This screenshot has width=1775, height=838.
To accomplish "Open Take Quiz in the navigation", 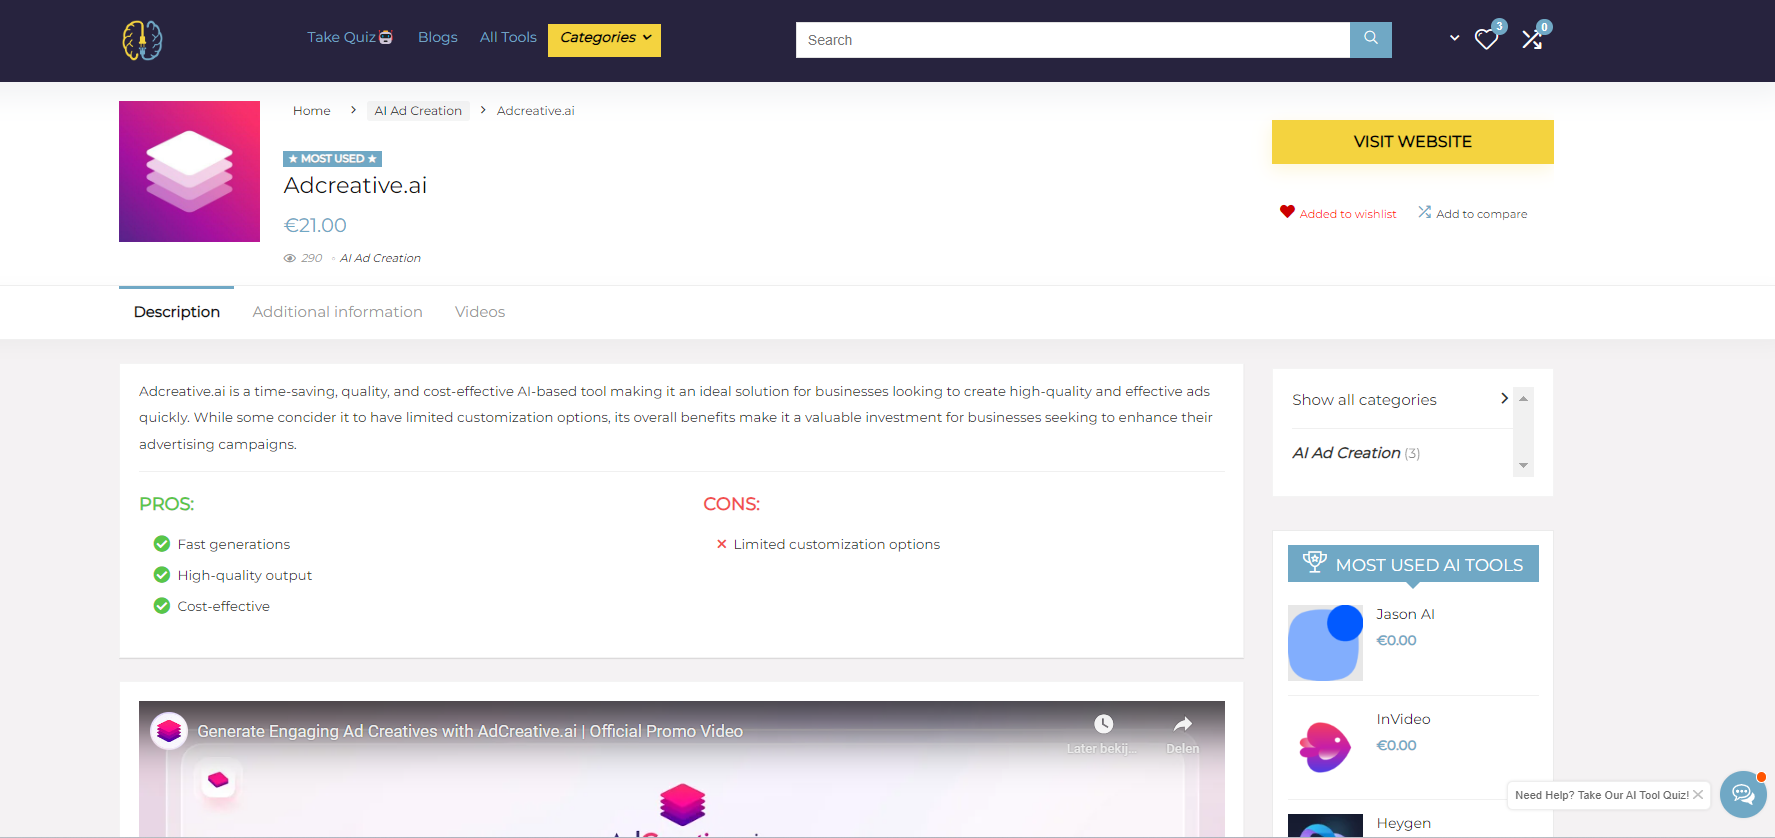I will coord(350,37).
